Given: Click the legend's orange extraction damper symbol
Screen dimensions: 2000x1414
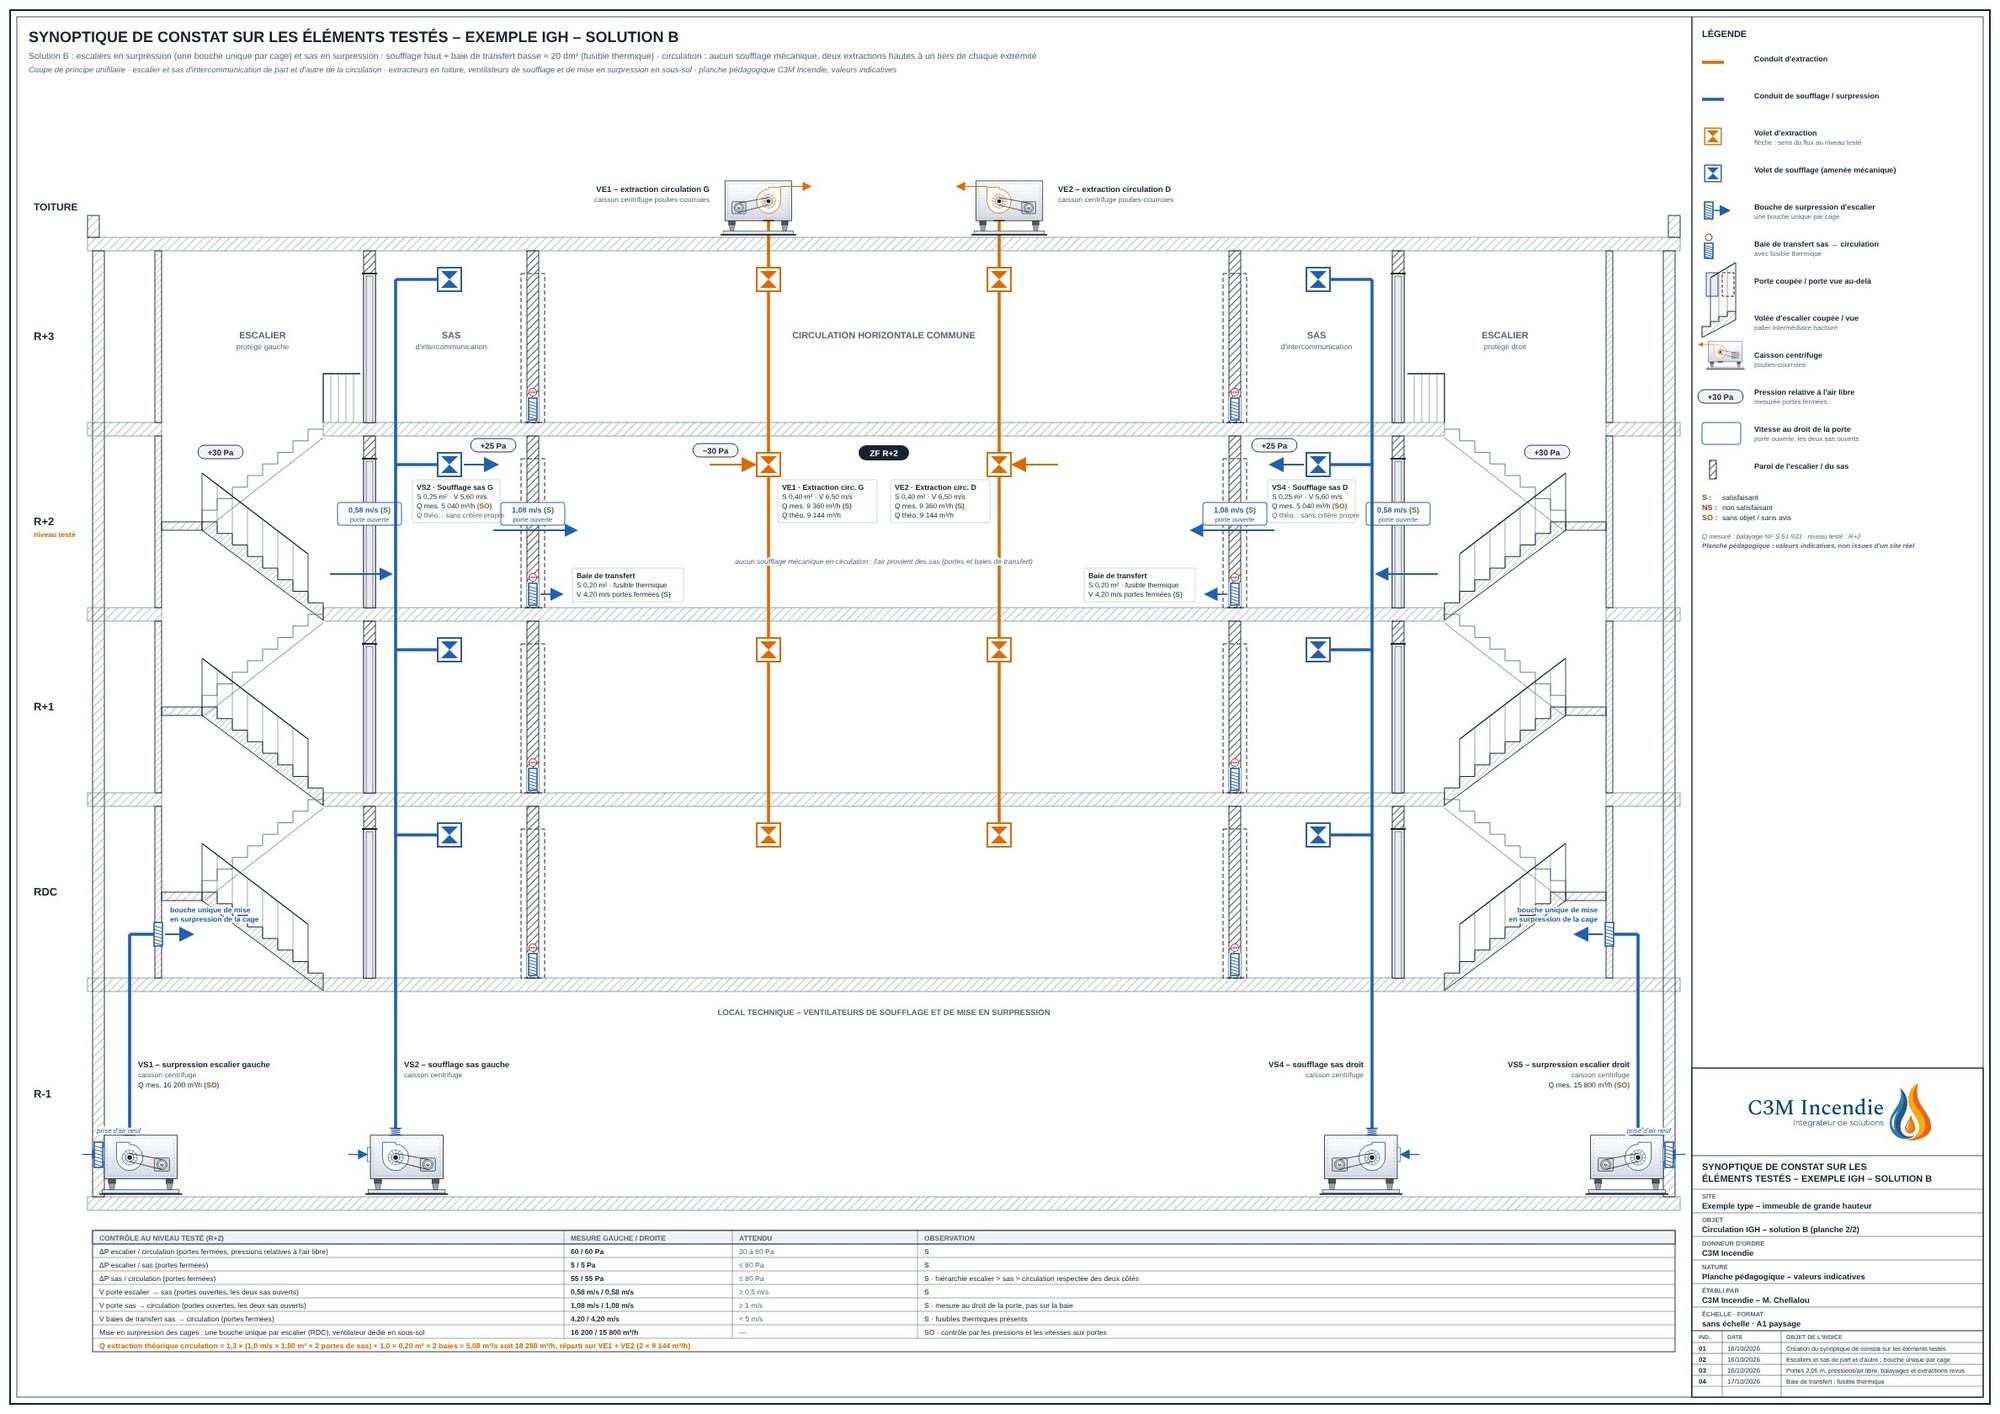Looking at the screenshot, I should point(1713,137).
